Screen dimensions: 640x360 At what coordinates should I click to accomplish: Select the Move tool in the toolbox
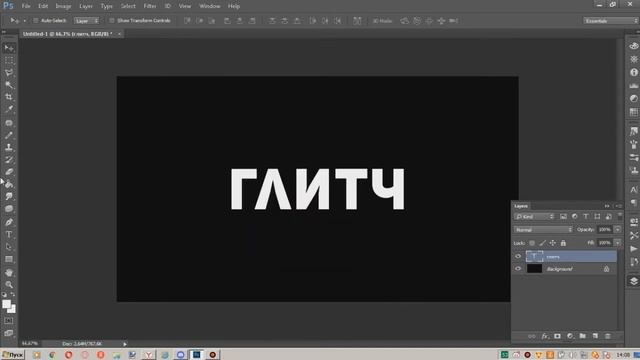click(9, 48)
